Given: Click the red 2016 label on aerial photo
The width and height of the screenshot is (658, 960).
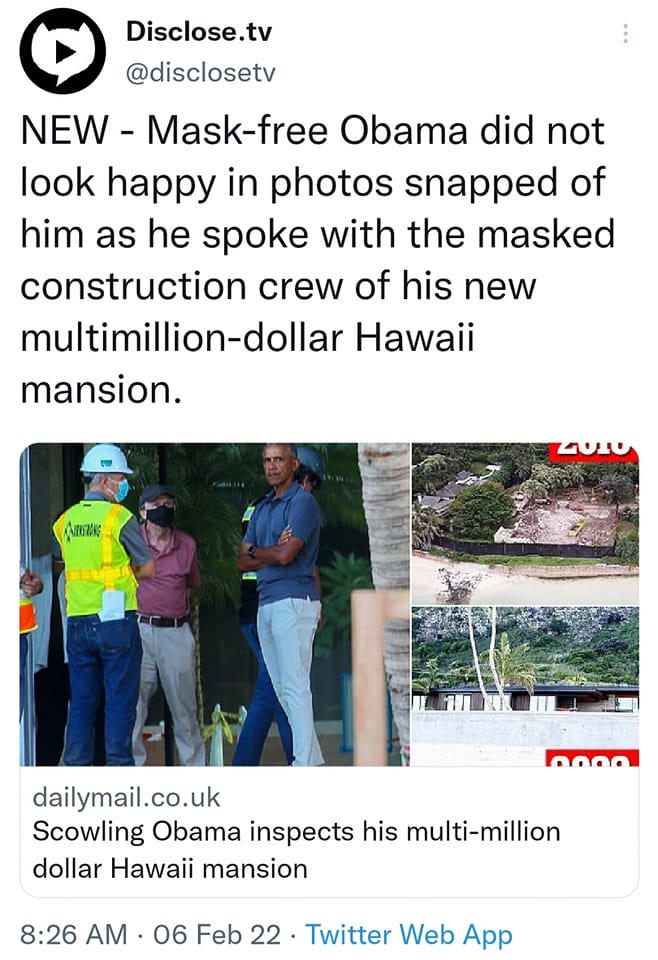Looking at the screenshot, I should coord(594,451).
